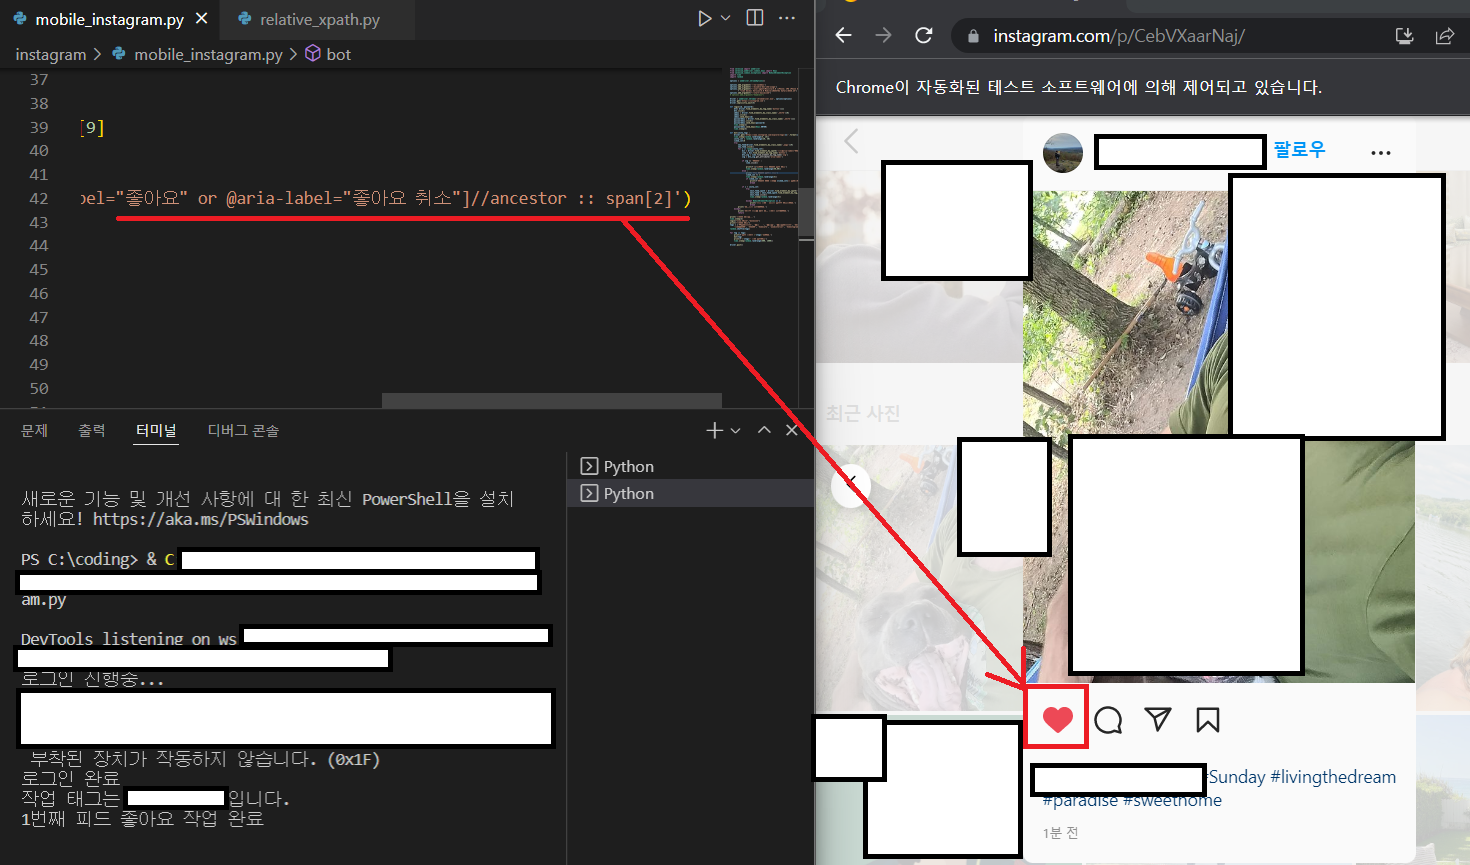Click editor horizontal scrollbar
Screen dimensions: 1470x865
tap(552, 401)
